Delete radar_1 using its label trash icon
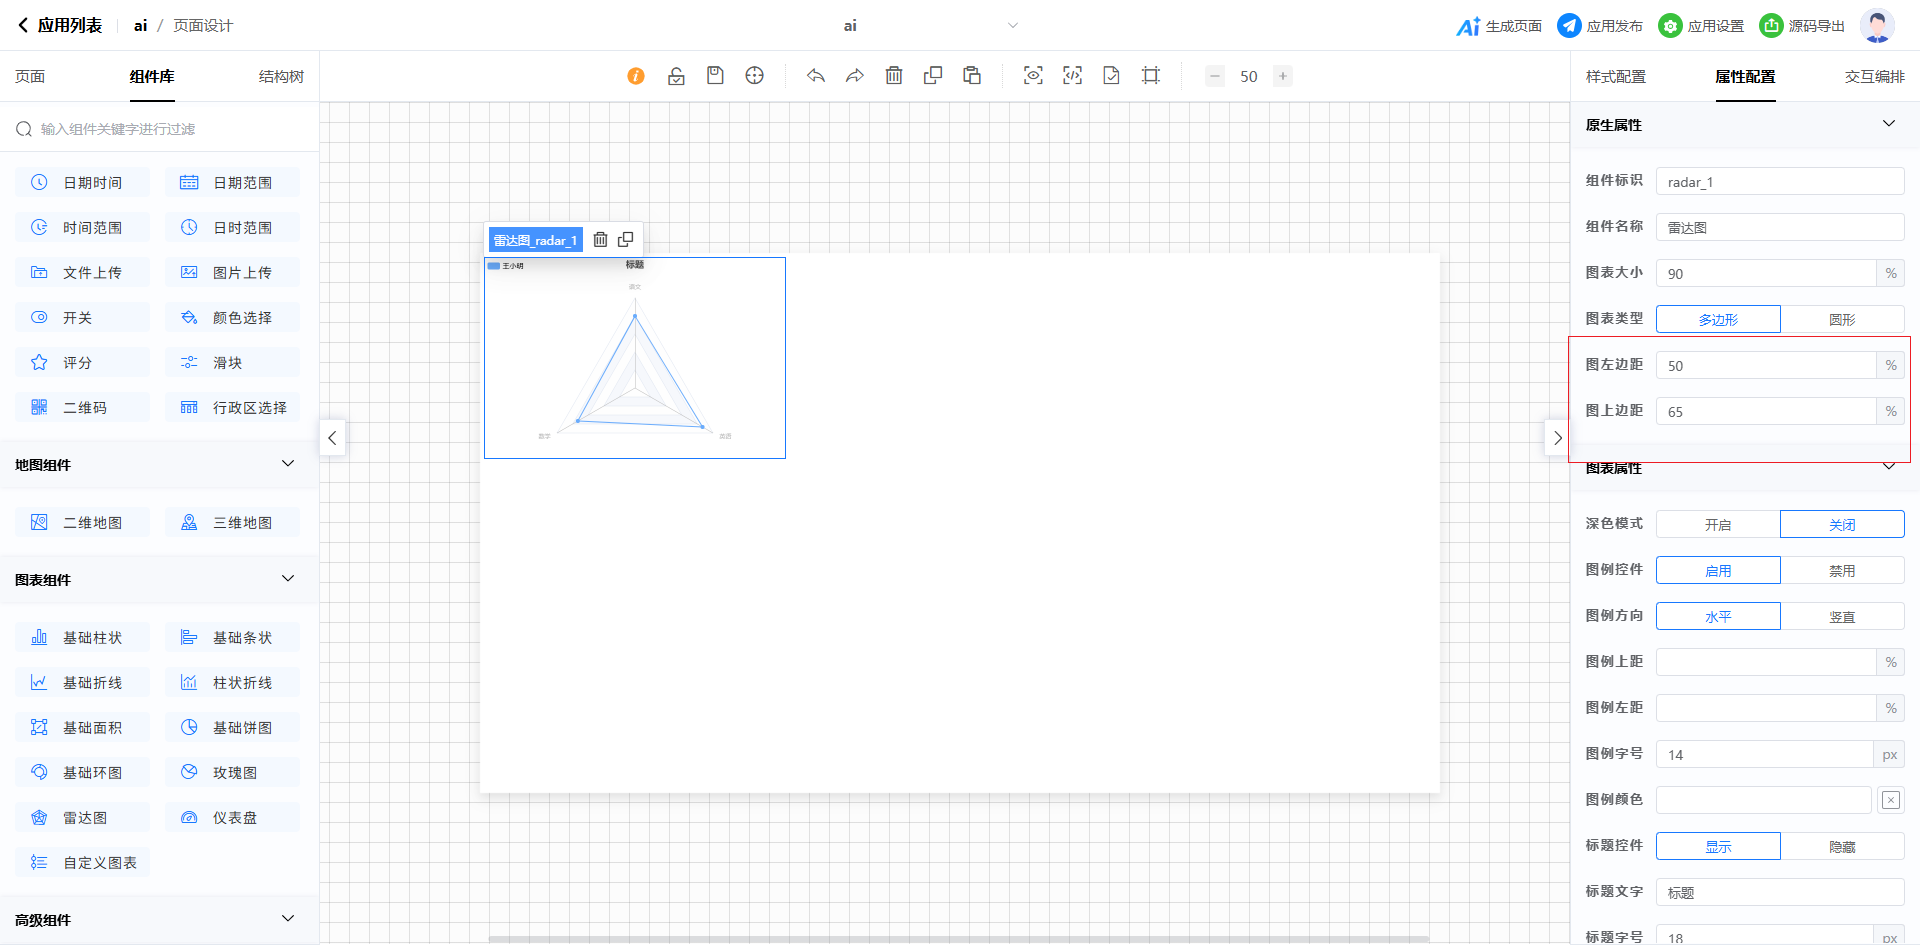The image size is (1920, 945). coord(600,240)
